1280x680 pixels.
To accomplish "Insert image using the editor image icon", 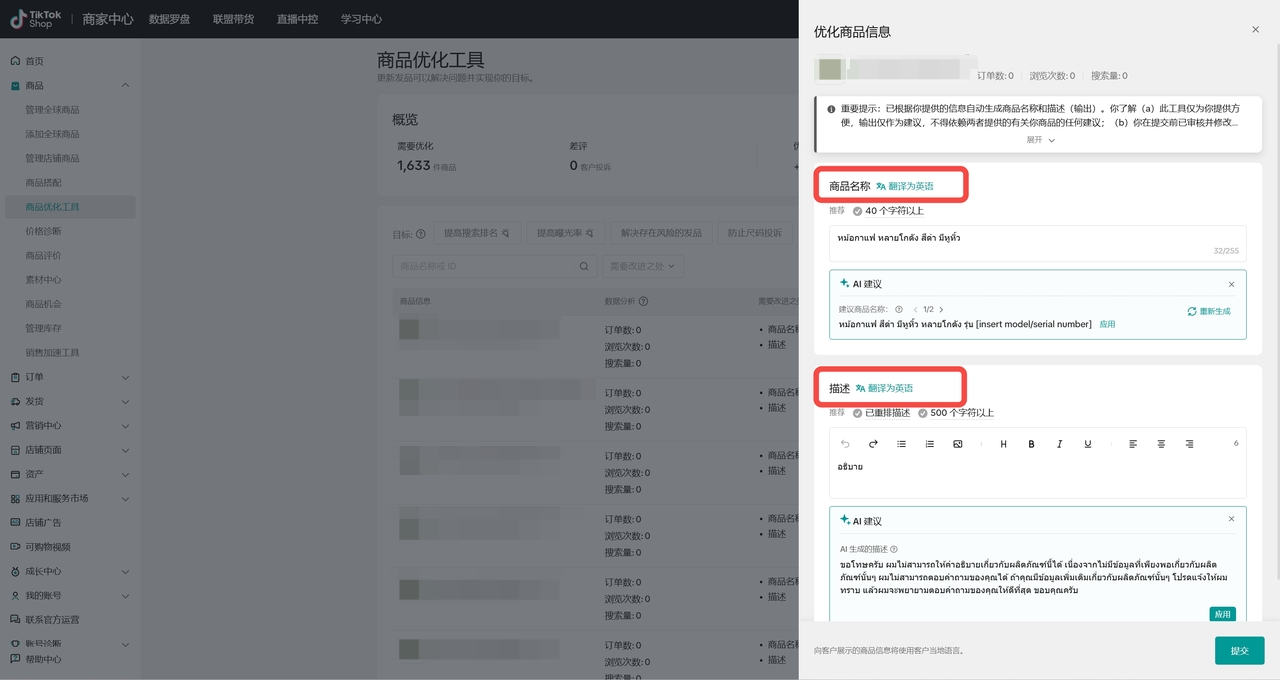I will click(x=957, y=444).
